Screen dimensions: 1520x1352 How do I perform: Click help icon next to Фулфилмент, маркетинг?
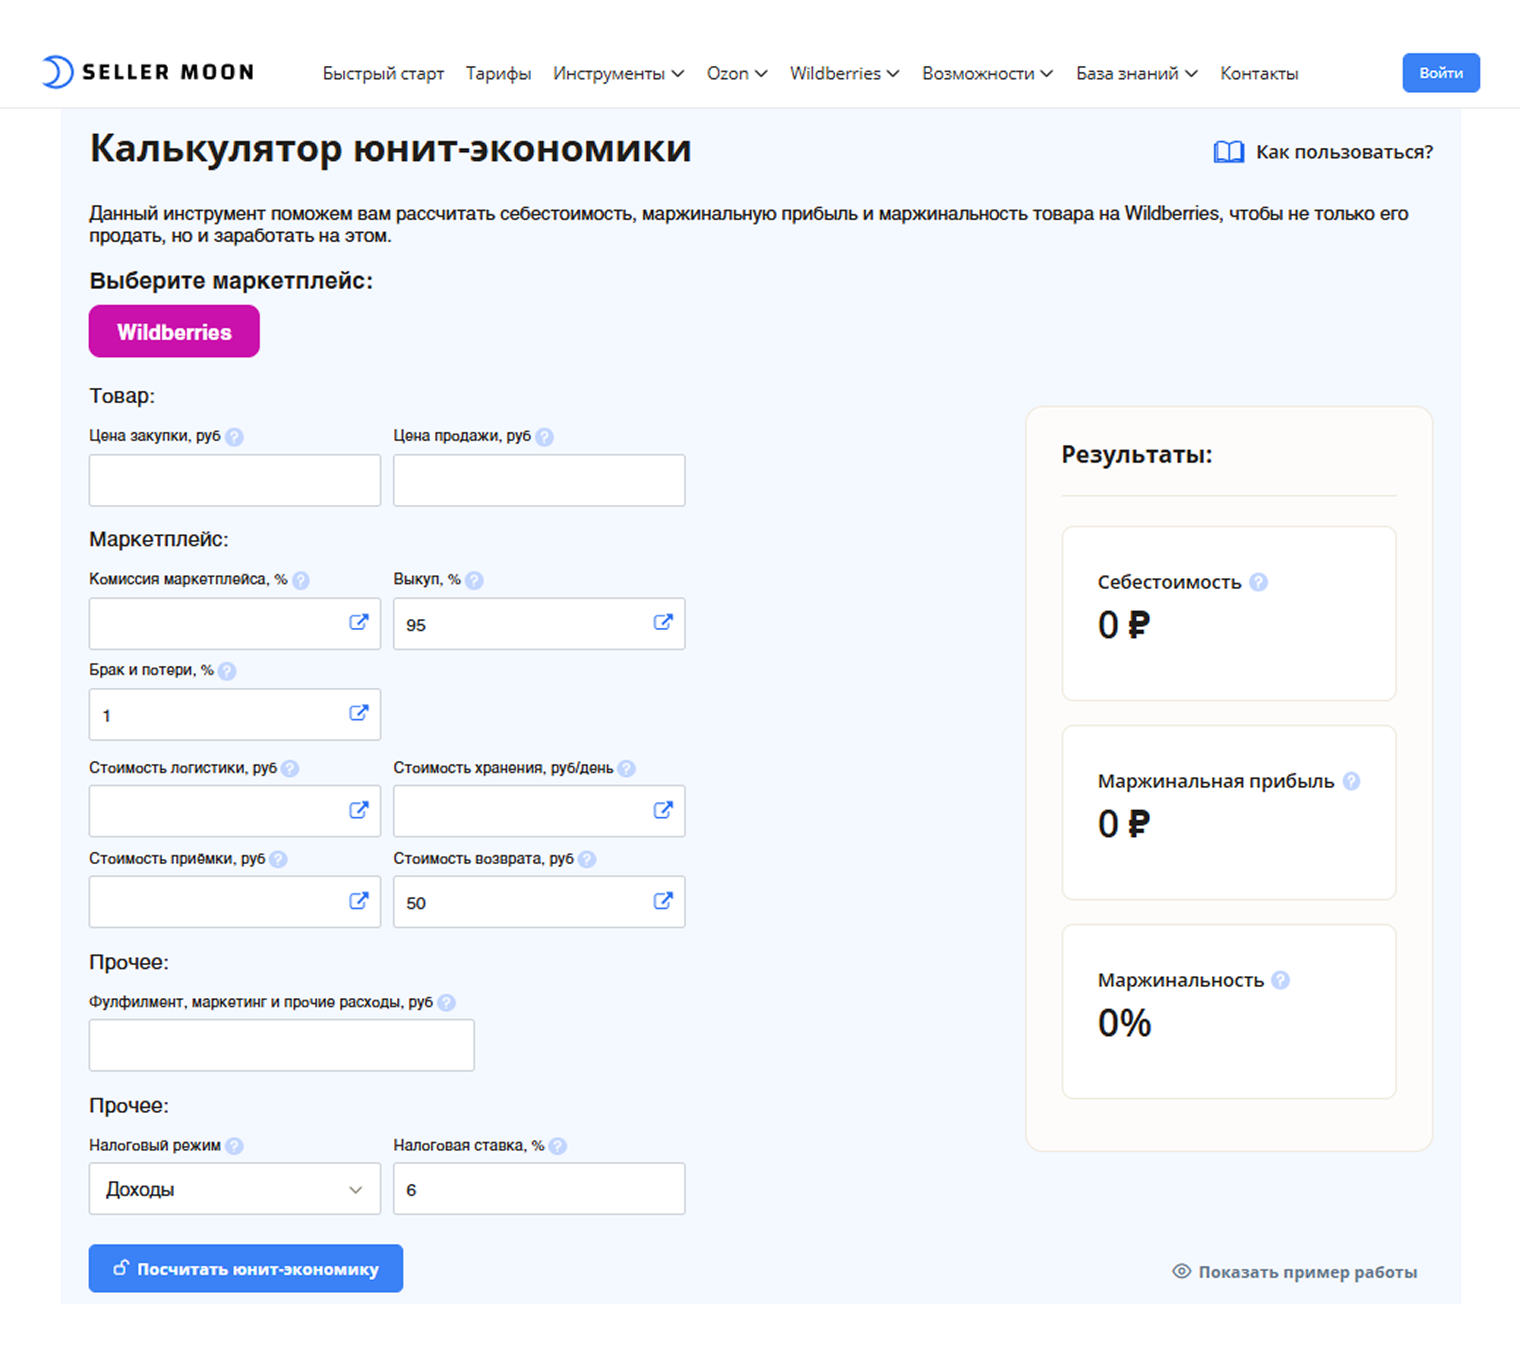(x=446, y=1003)
